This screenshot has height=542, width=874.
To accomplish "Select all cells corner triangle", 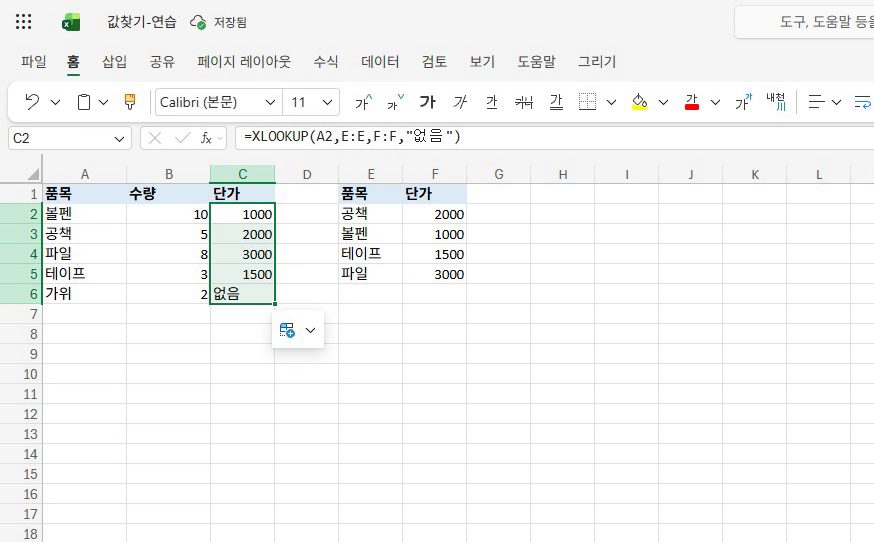I will (x=33, y=174).
